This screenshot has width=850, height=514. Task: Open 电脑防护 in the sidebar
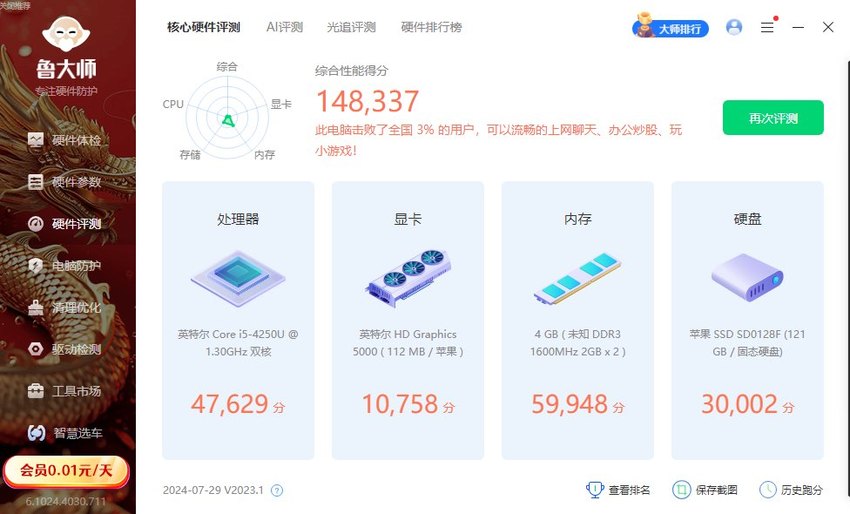pos(65,266)
